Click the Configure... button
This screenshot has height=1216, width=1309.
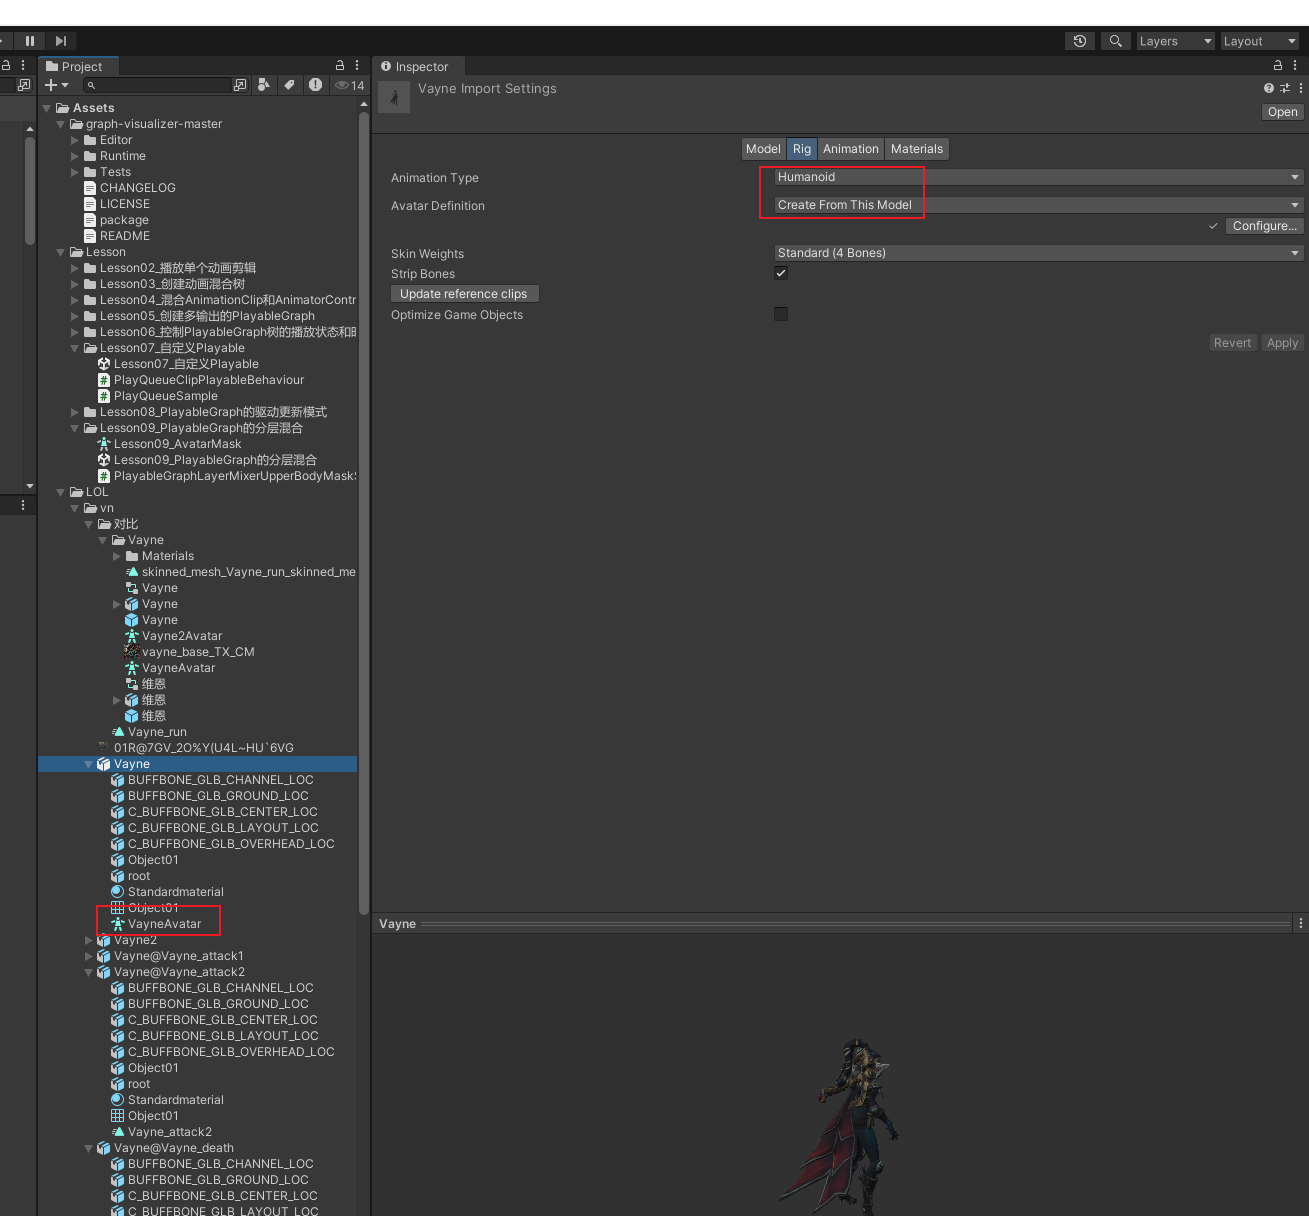click(x=1264, y=226)
